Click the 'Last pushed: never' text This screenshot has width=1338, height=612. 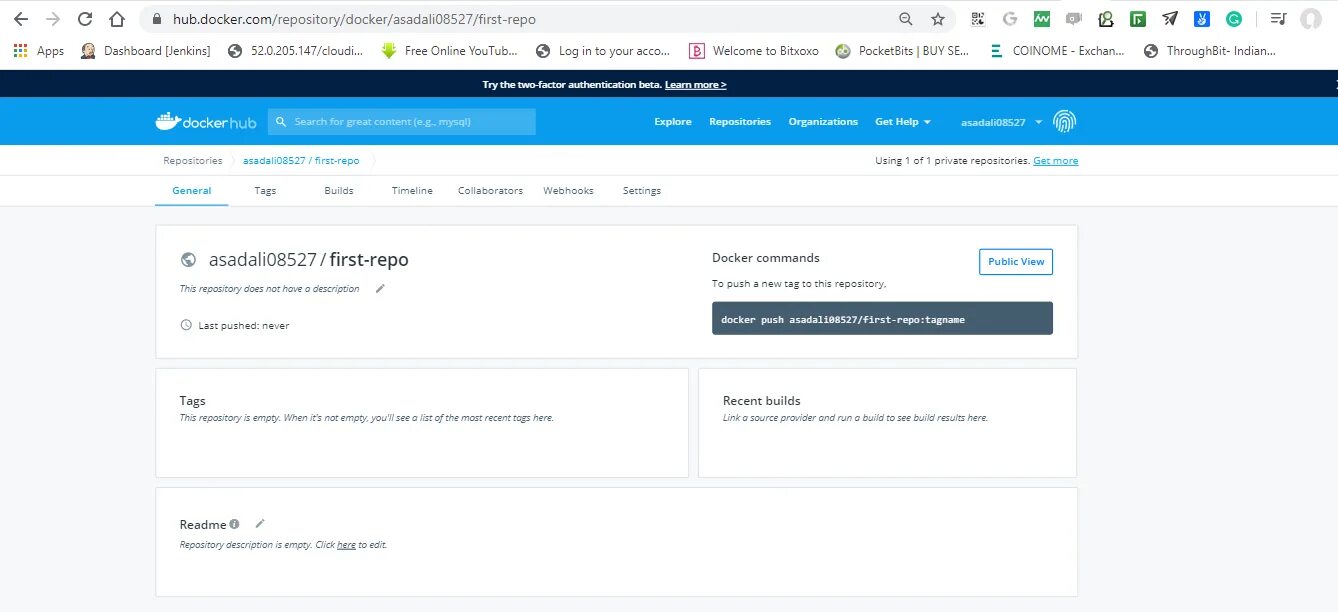click(244, 326)
